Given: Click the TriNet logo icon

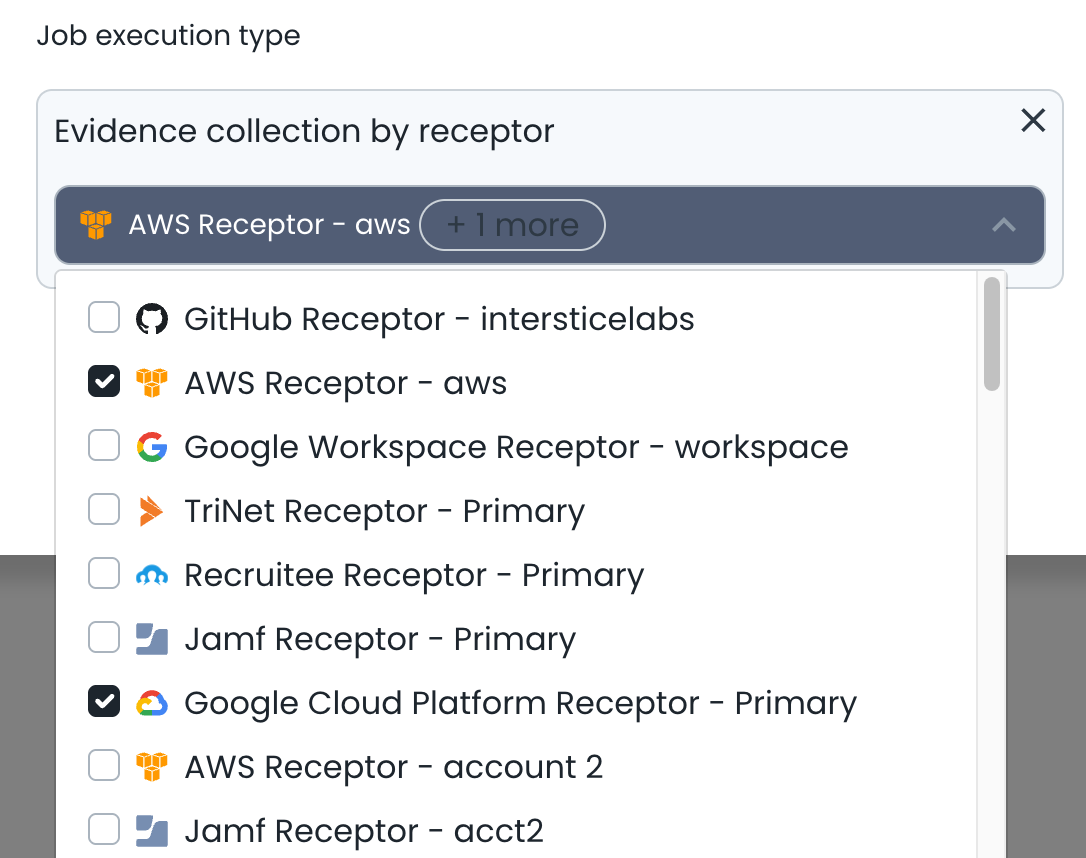Looking at the screenshot, I should pos(151,511).
